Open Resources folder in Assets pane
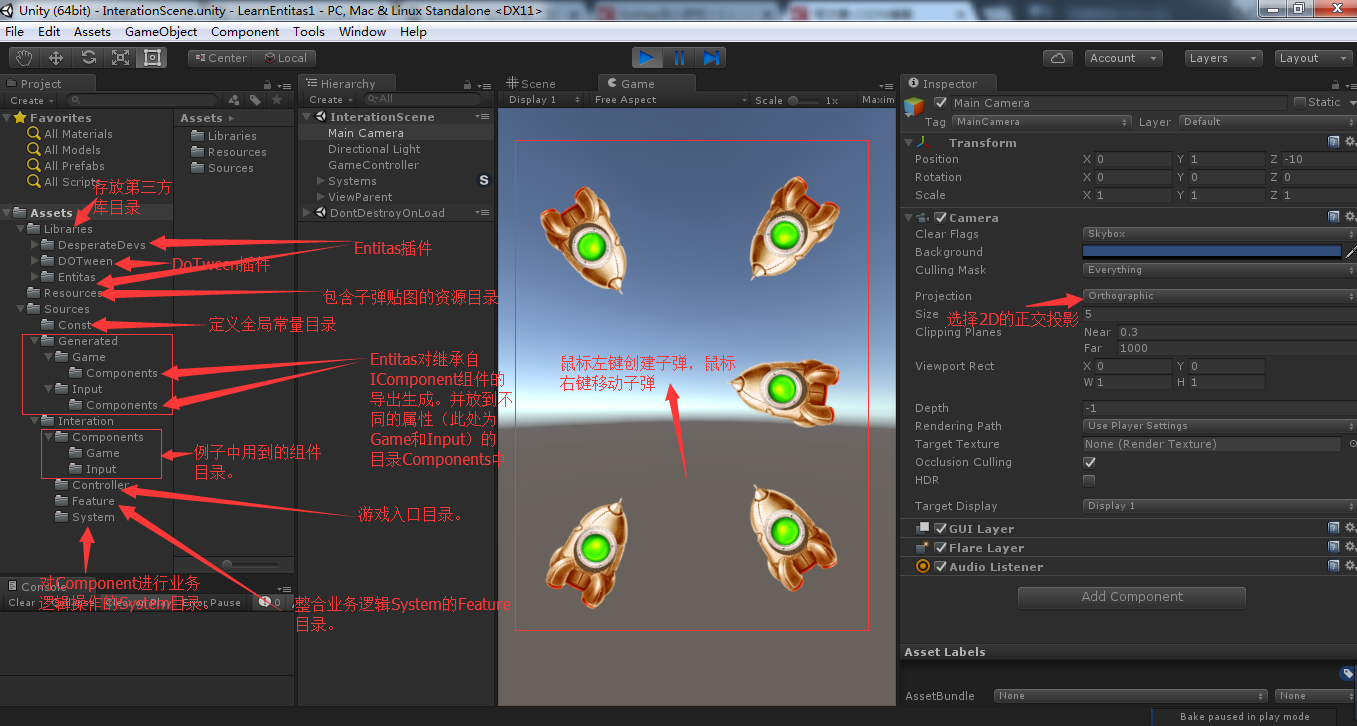The image size is (1357, 726). [229, 152]
